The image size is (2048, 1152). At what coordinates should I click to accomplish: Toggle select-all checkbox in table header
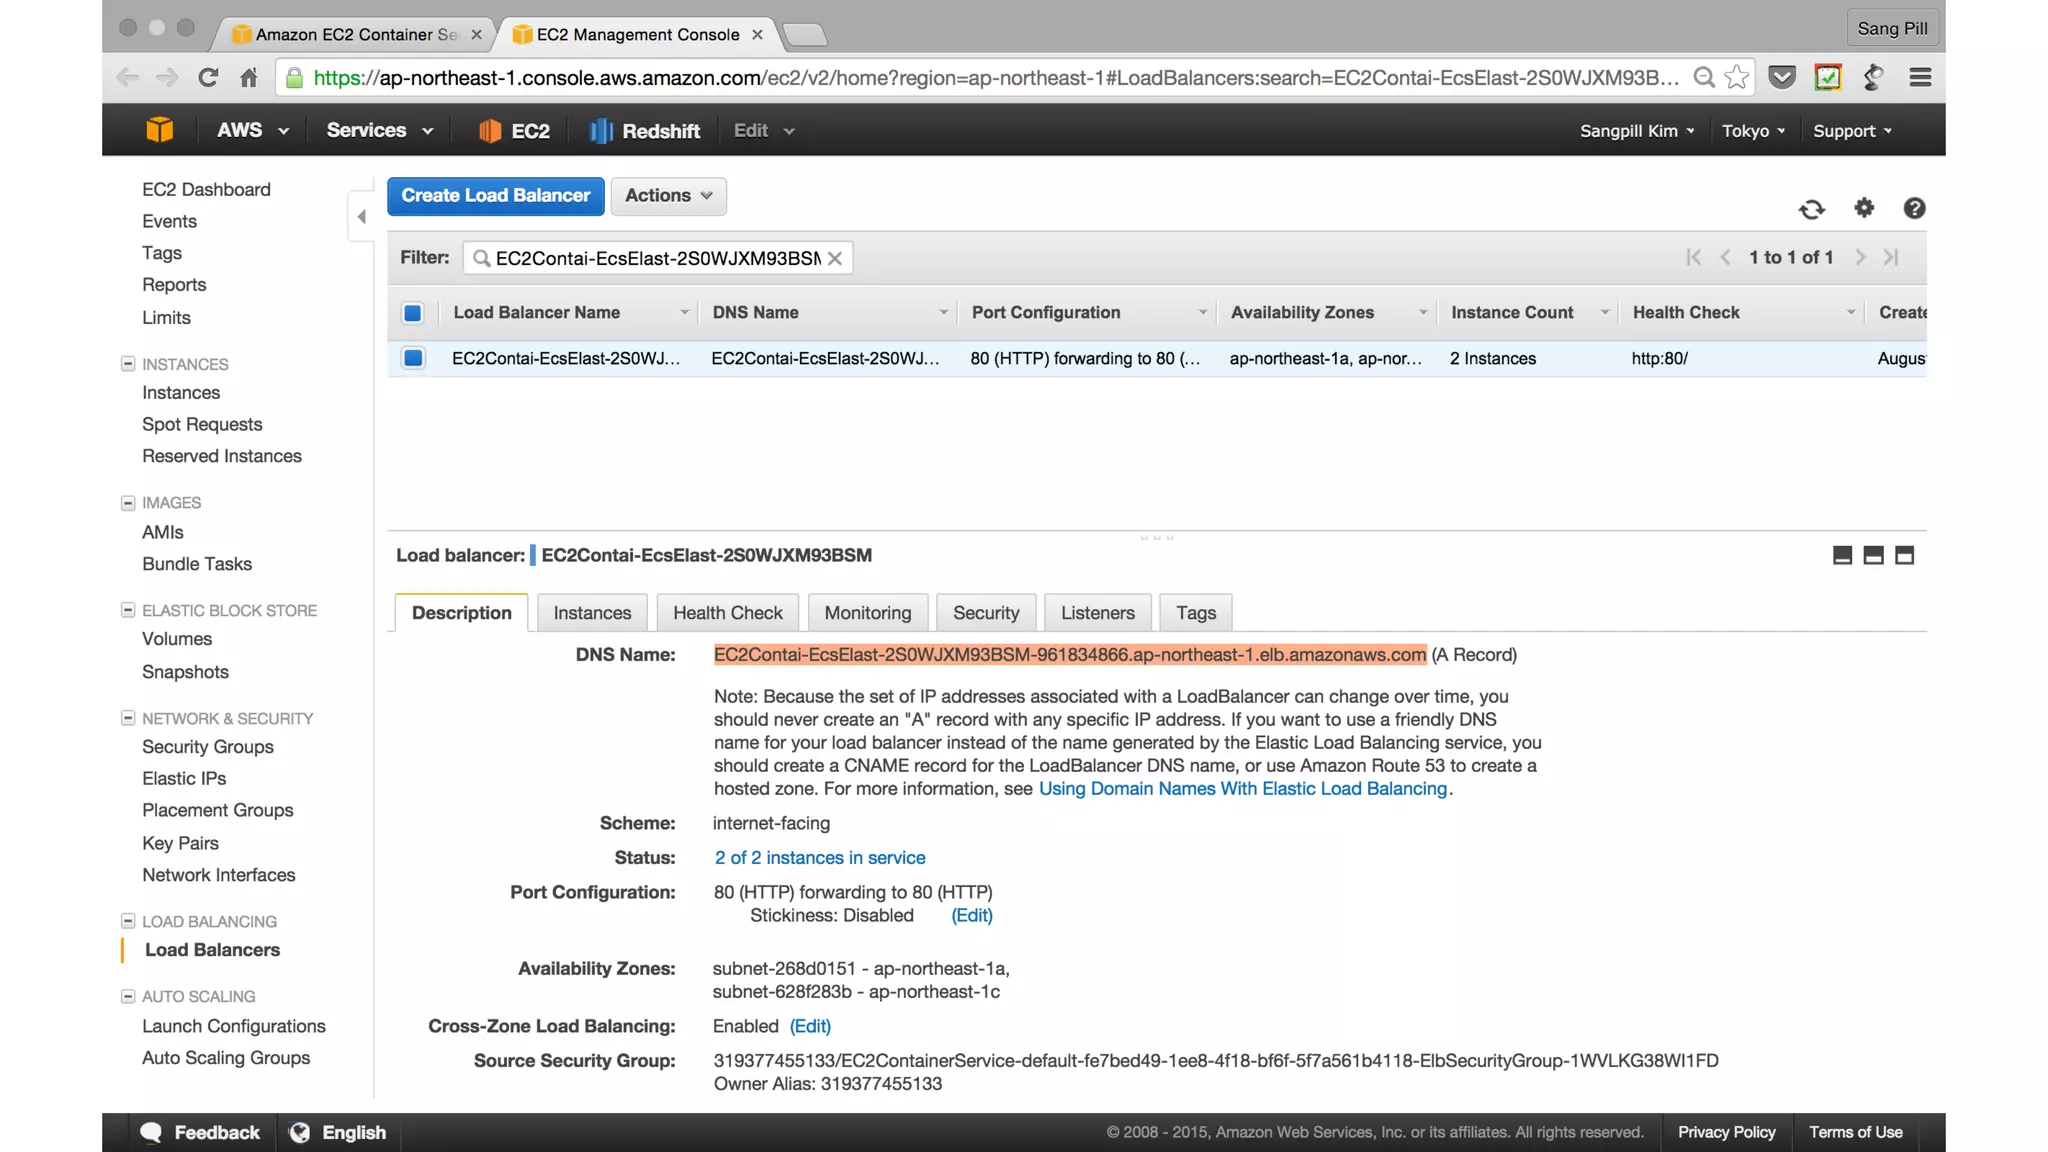(x=412, y=313)
